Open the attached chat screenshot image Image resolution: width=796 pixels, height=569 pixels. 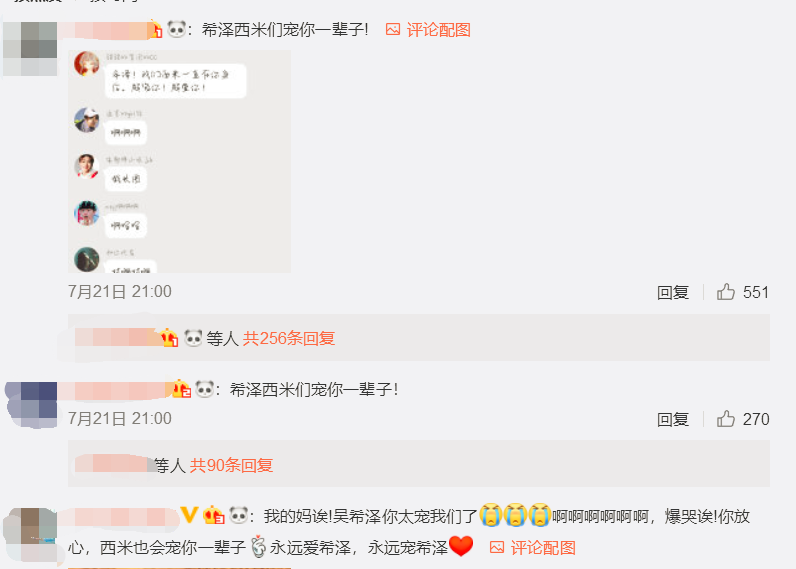(180, 161)
